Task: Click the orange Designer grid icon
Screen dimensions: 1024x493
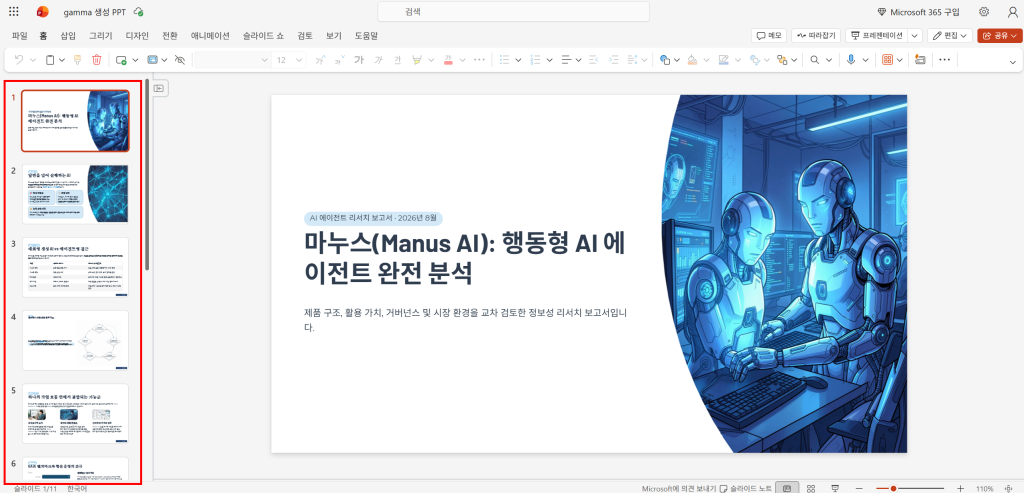Action: pos(887,59)
